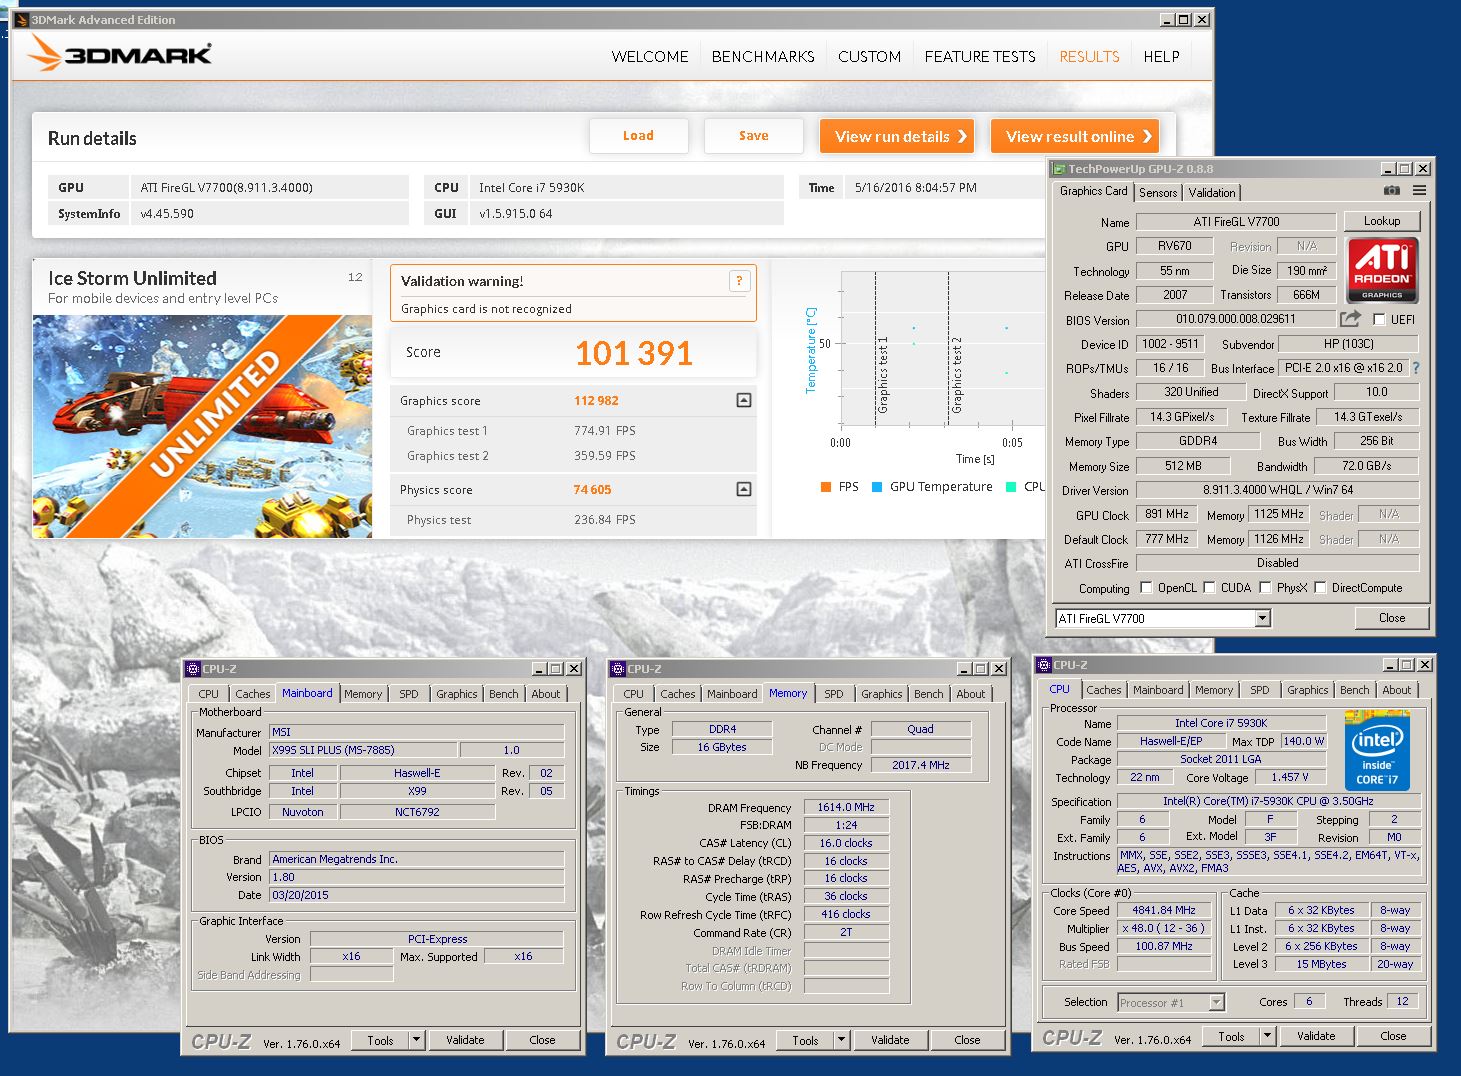Open the ATI FireGL V7700 GPU dropdown
Screen dimensions: 1461x1076
pyautogui.click(x=1262, y=618)
